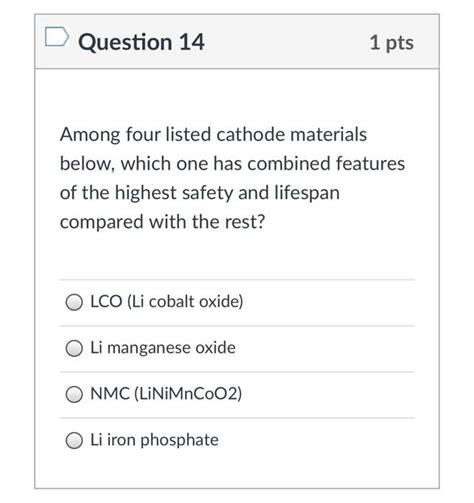Click the "Question 14" heading
The width and height of the screenshot is (474, 503).
[141, 42]
